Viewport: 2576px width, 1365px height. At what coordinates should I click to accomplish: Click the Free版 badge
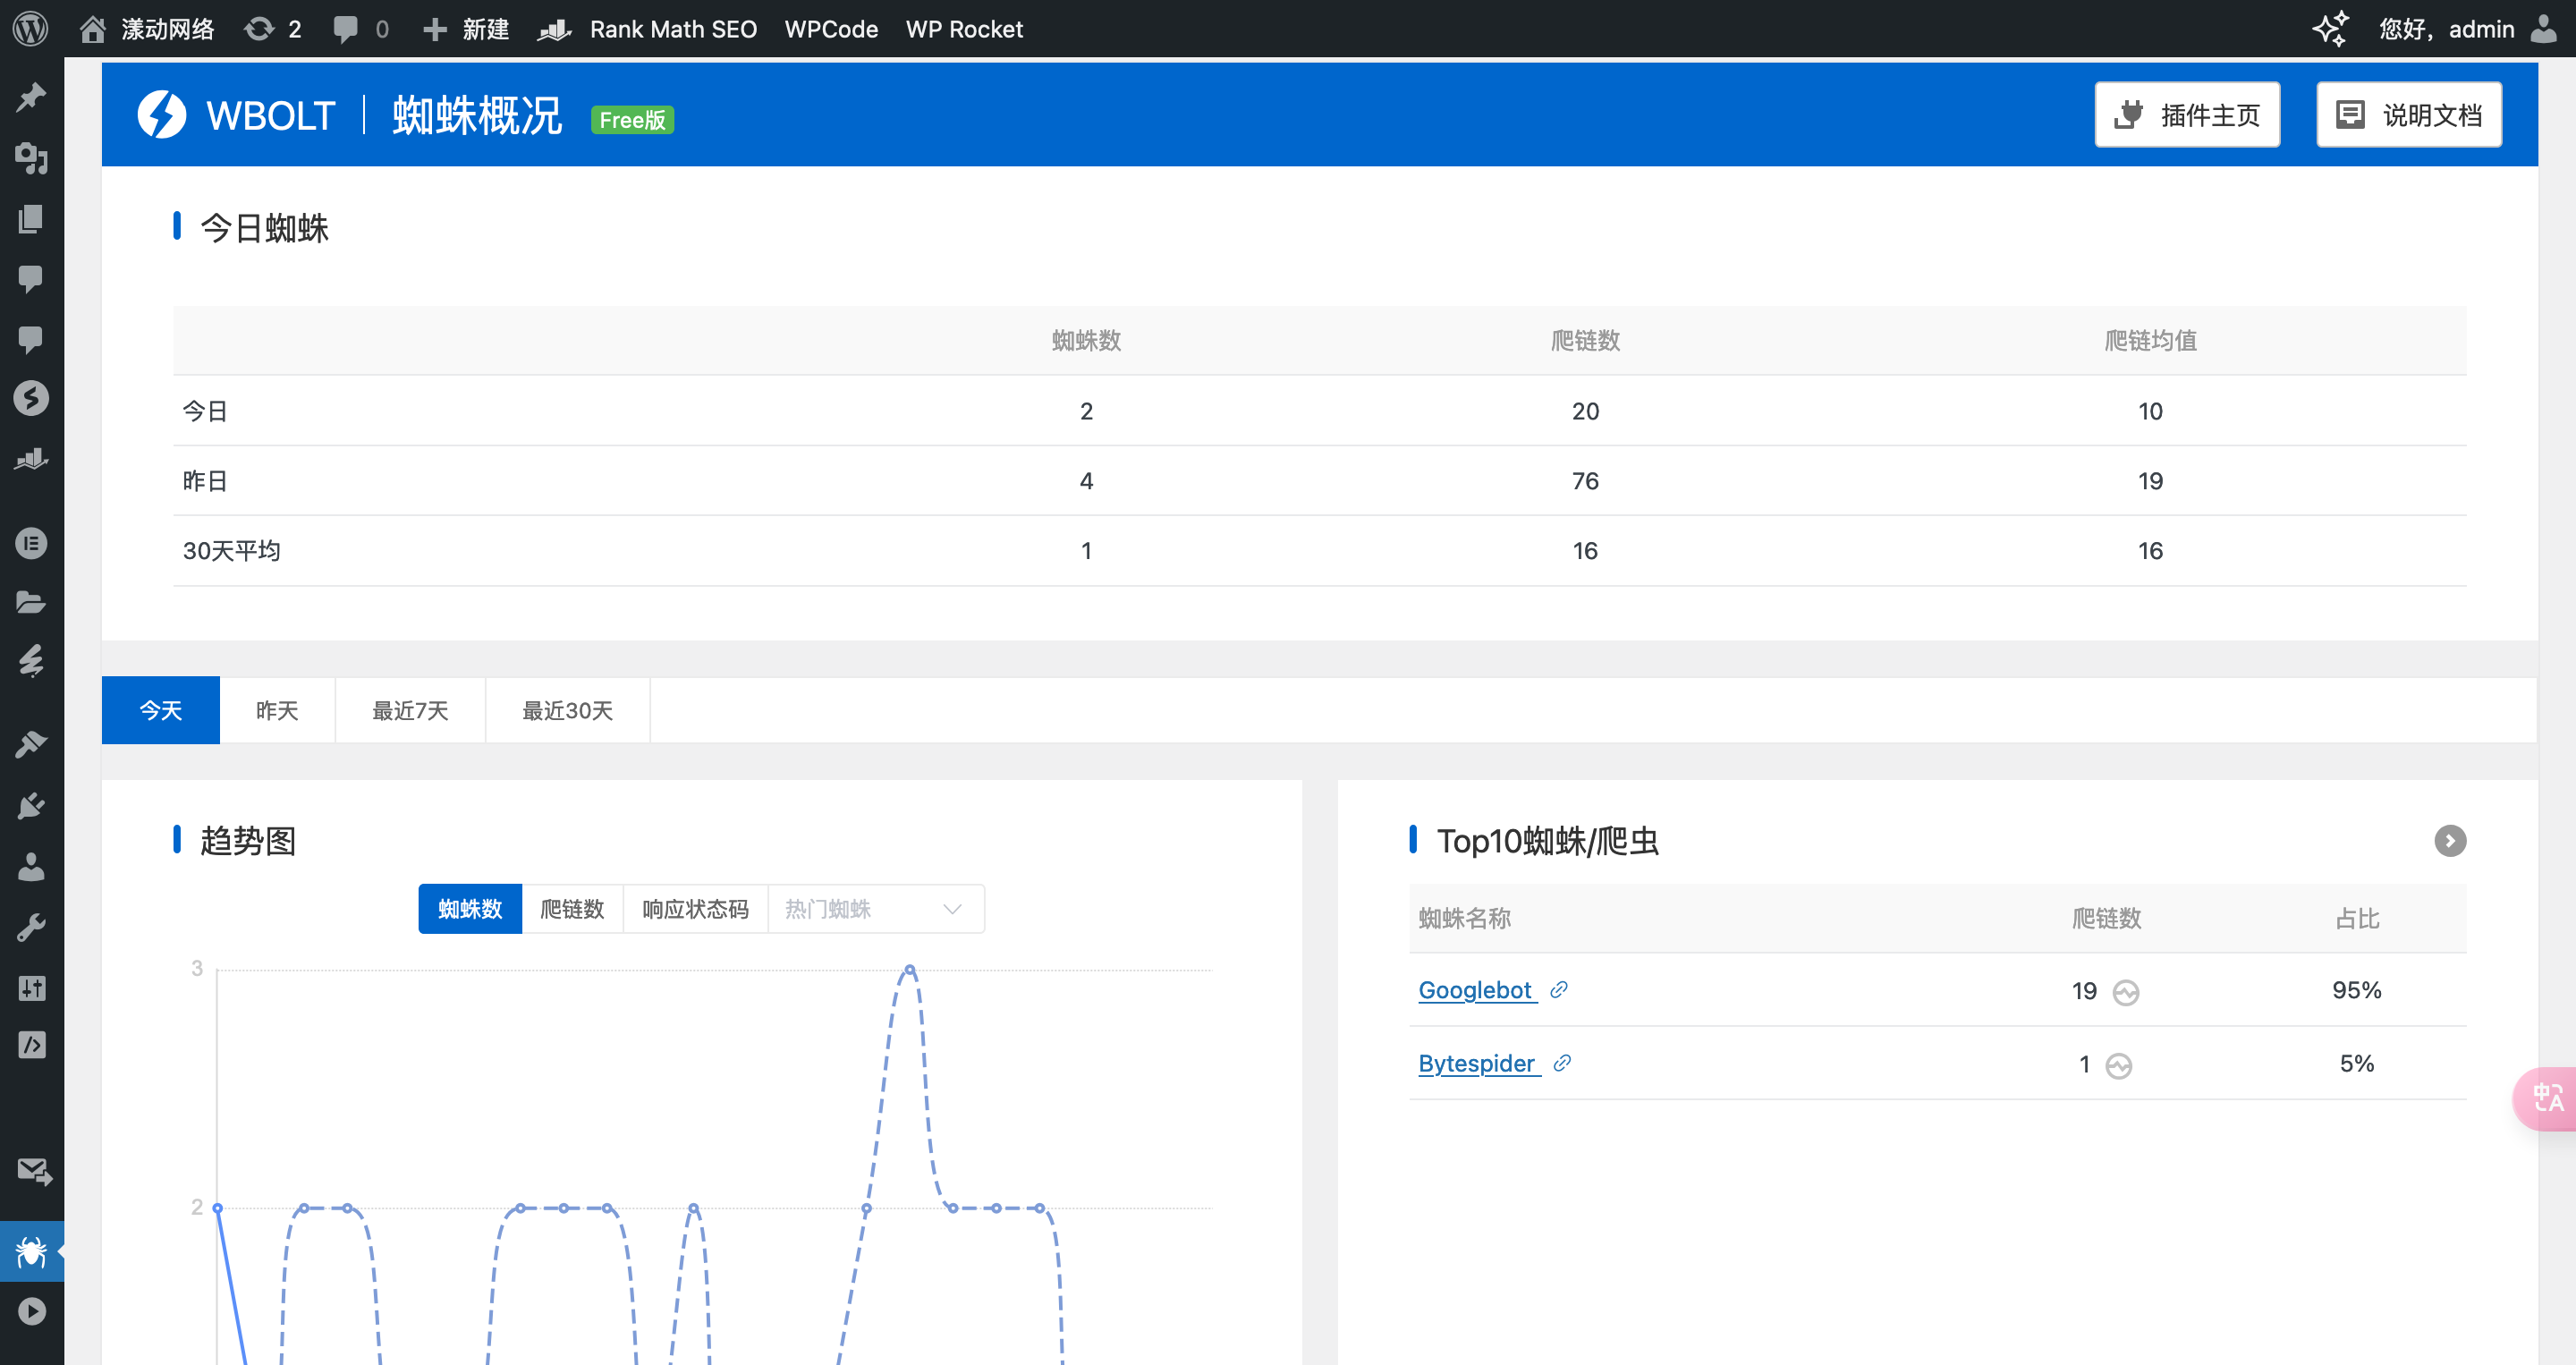(632, 119)
